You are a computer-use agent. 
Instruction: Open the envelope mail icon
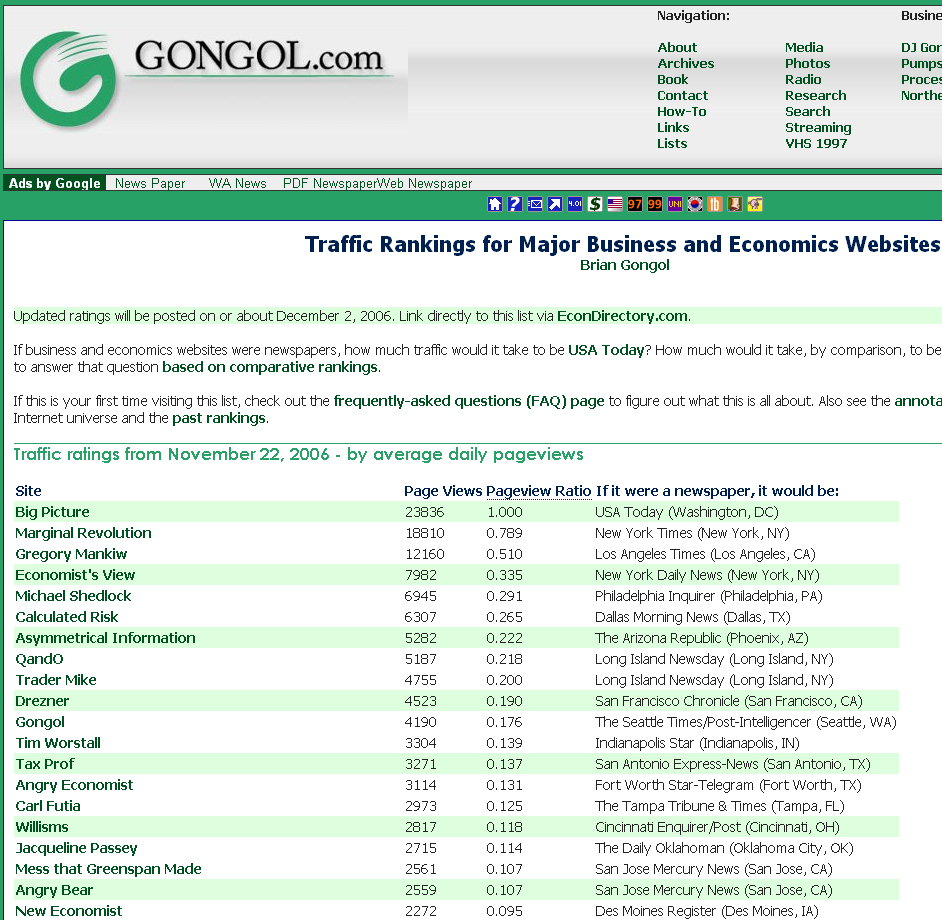[535, 204]
